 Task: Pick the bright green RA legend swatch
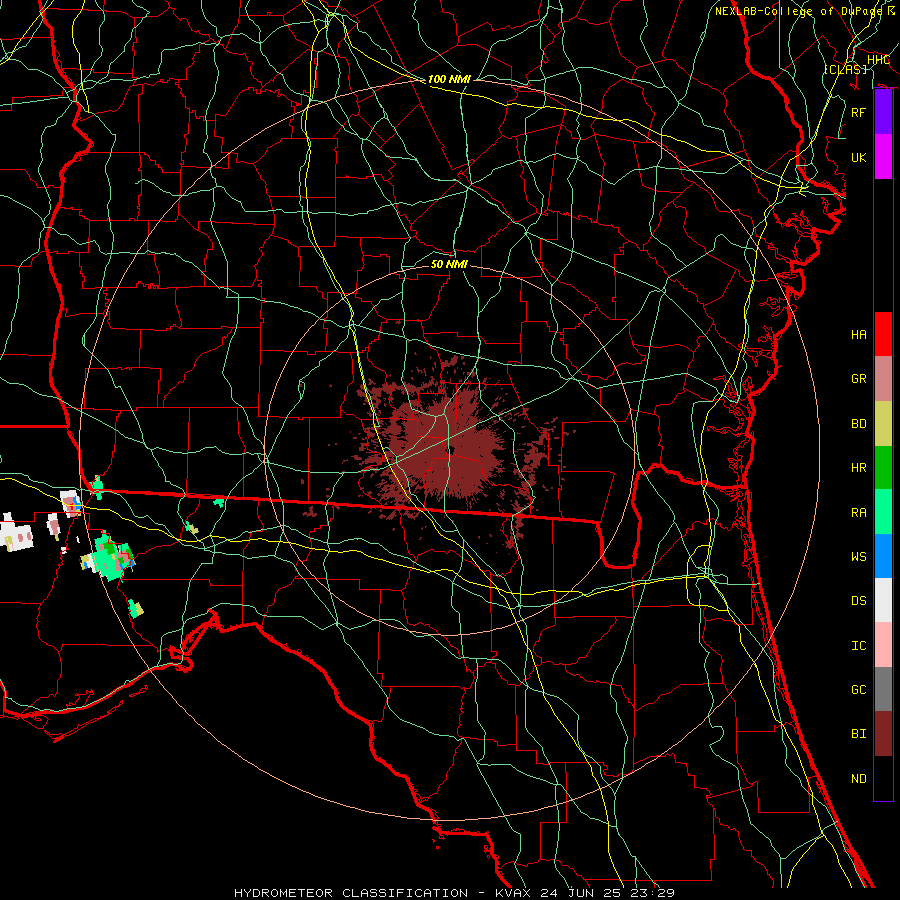pos(883,512)
